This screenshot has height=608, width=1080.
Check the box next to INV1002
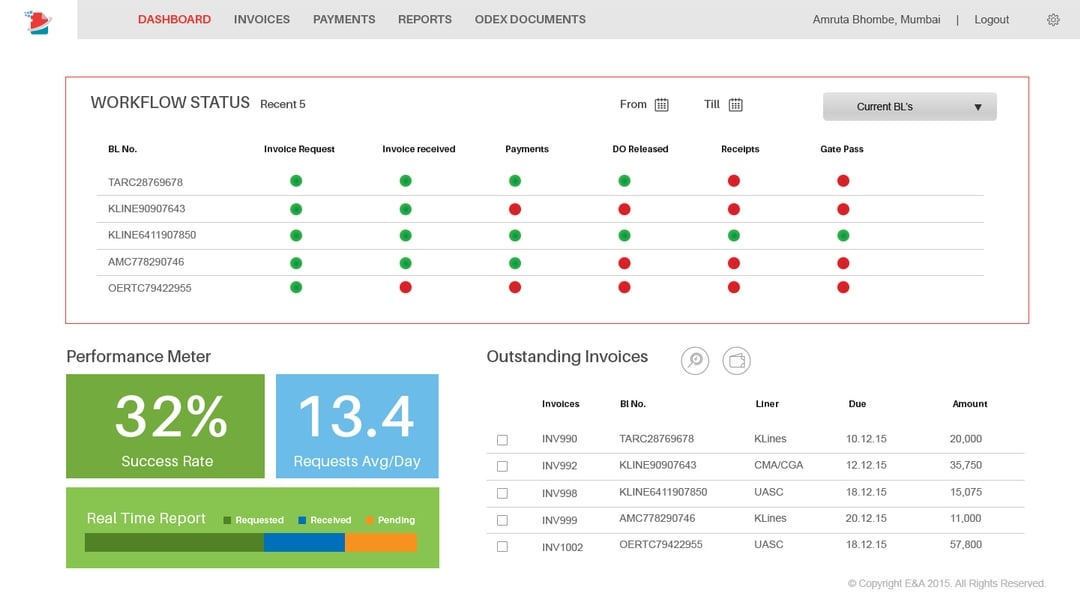(502, 547)
